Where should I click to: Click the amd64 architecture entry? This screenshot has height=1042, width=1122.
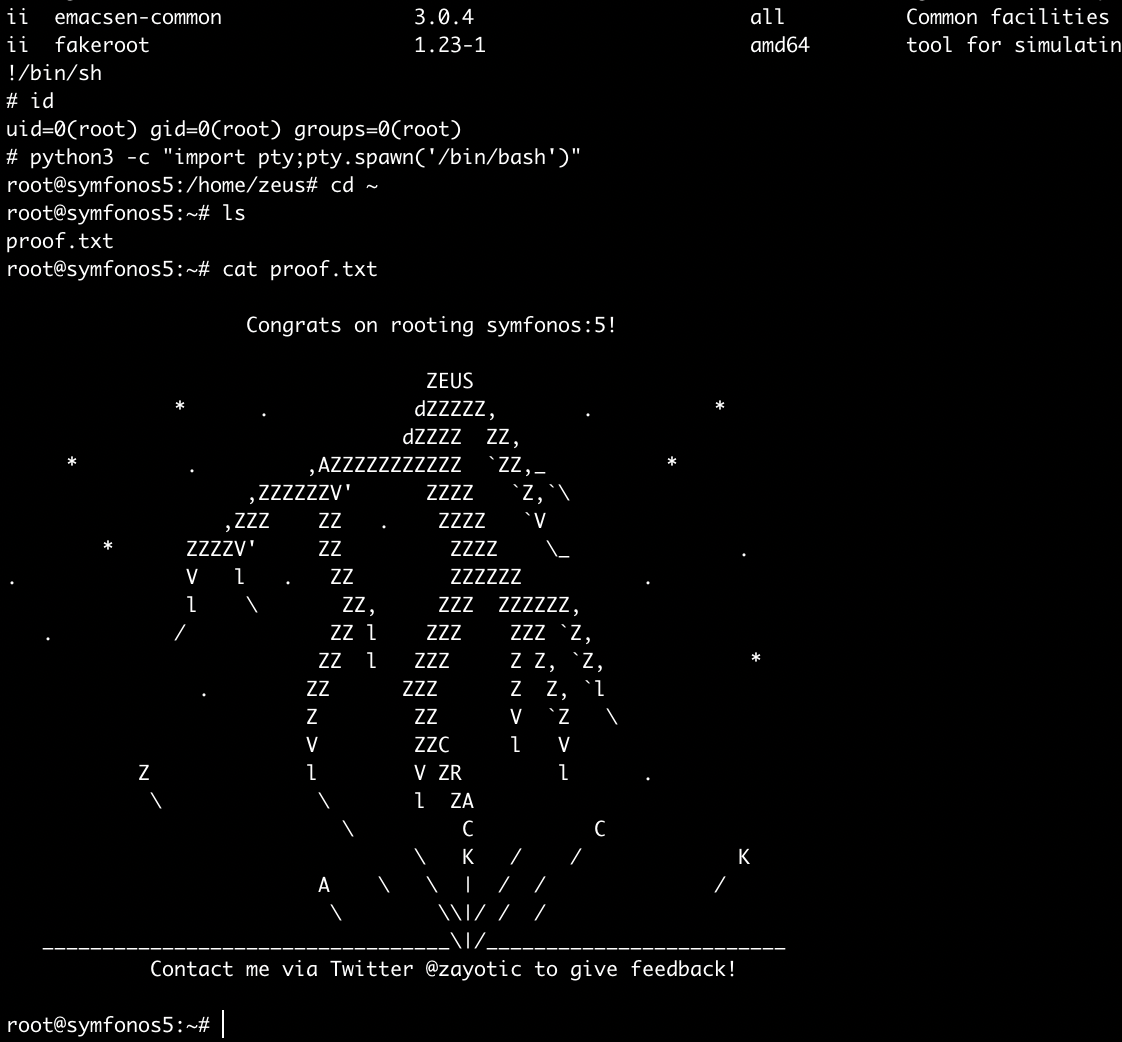(779, 45)
